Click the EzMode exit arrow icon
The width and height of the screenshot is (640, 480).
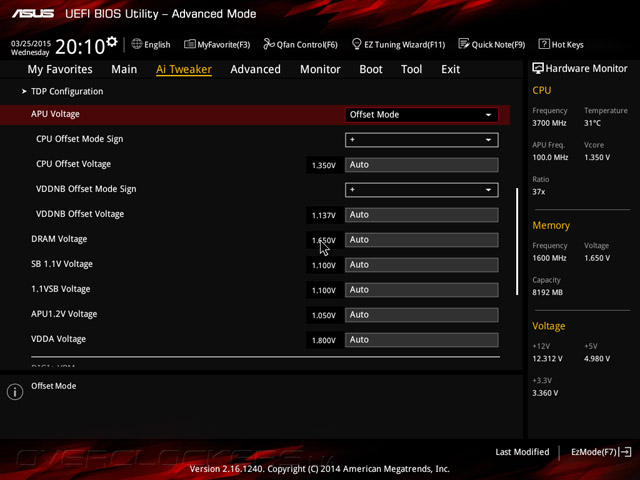(x=625, y=452)
